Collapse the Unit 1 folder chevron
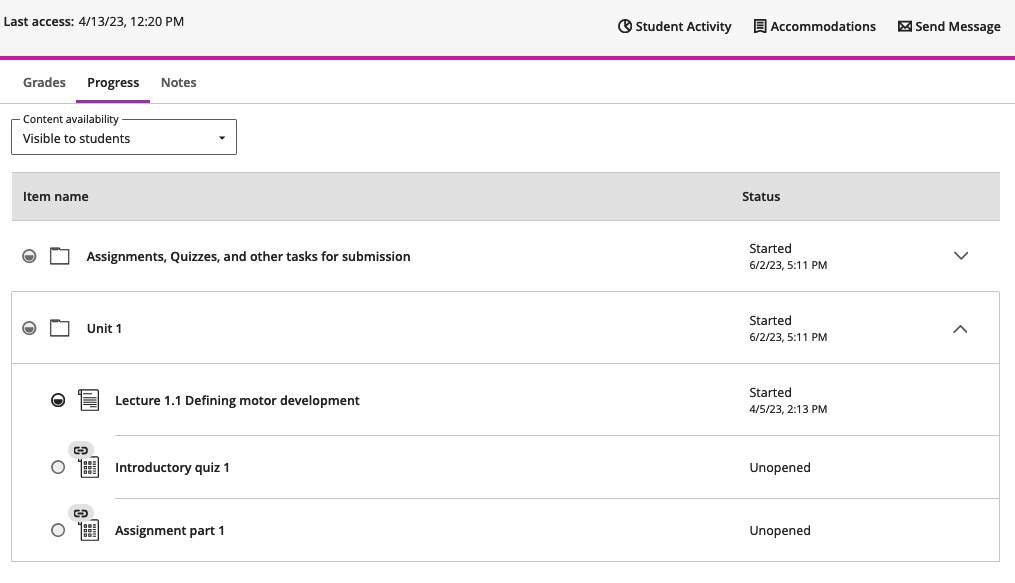 tap(960, 328)
